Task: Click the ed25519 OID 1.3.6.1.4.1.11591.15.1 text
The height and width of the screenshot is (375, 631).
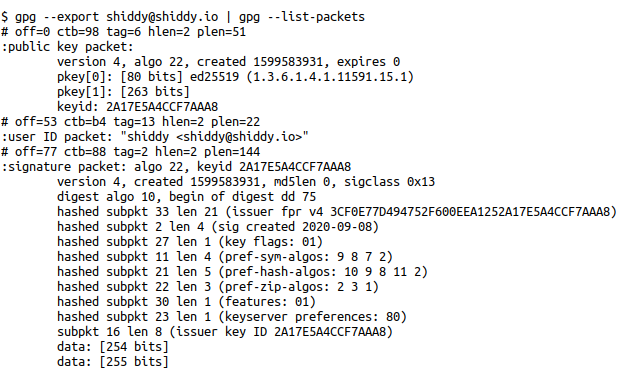Action: 330,77
